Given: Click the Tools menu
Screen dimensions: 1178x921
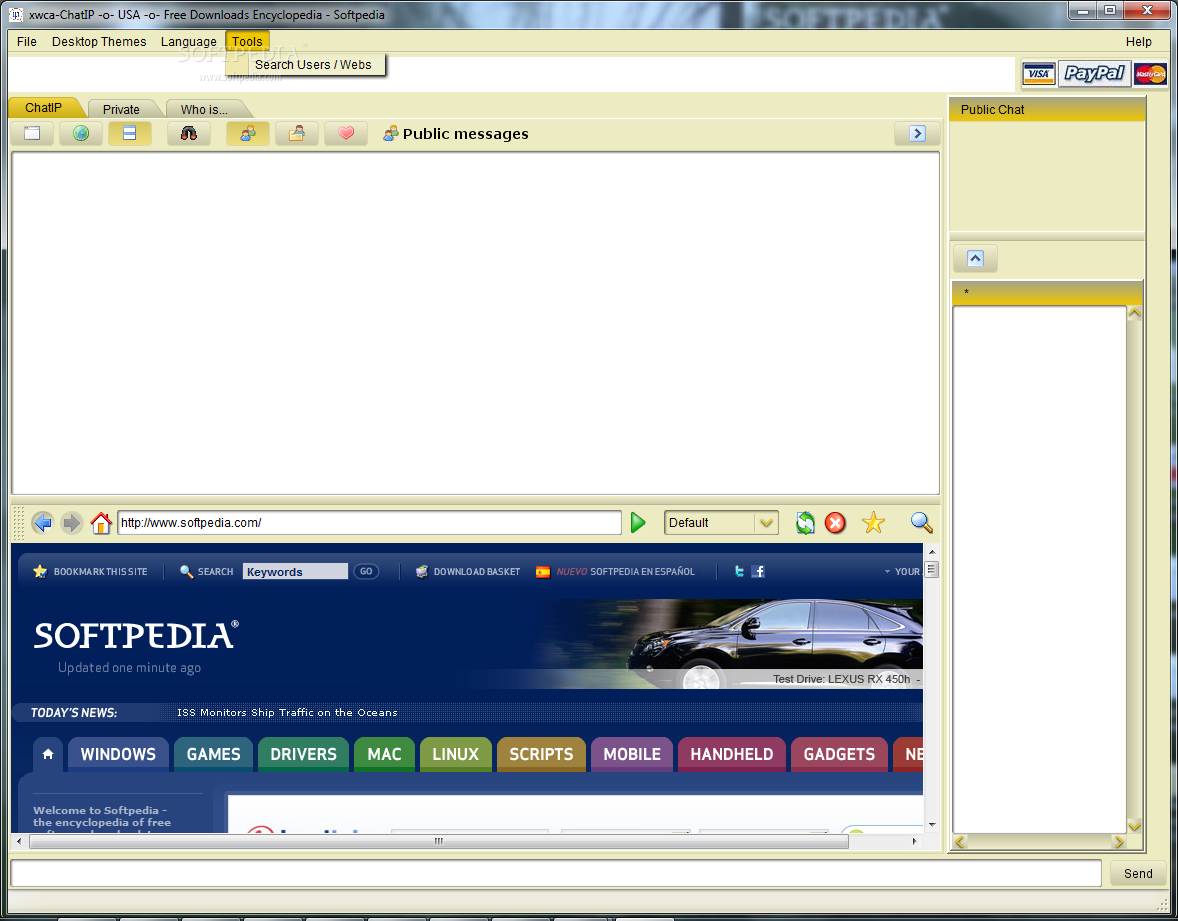Looking at the screenshot, I should (x=247, y=41).
